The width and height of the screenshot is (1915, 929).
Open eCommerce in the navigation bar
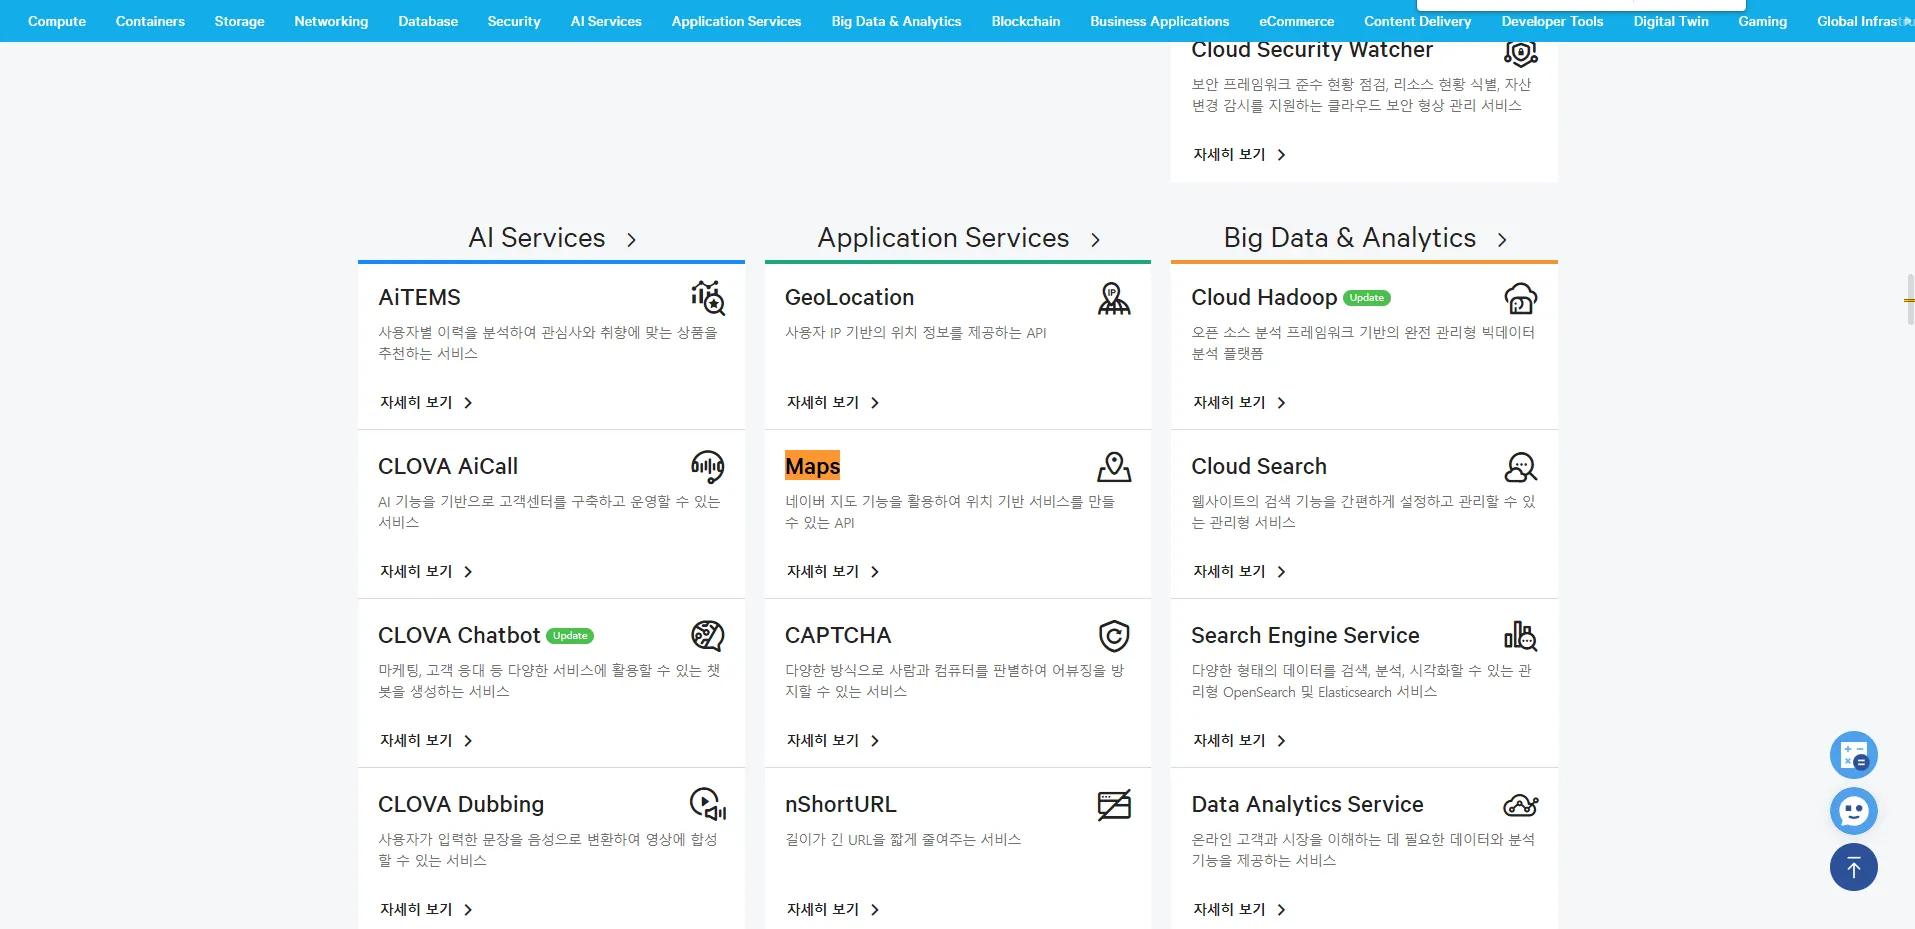coord(1296,21)
